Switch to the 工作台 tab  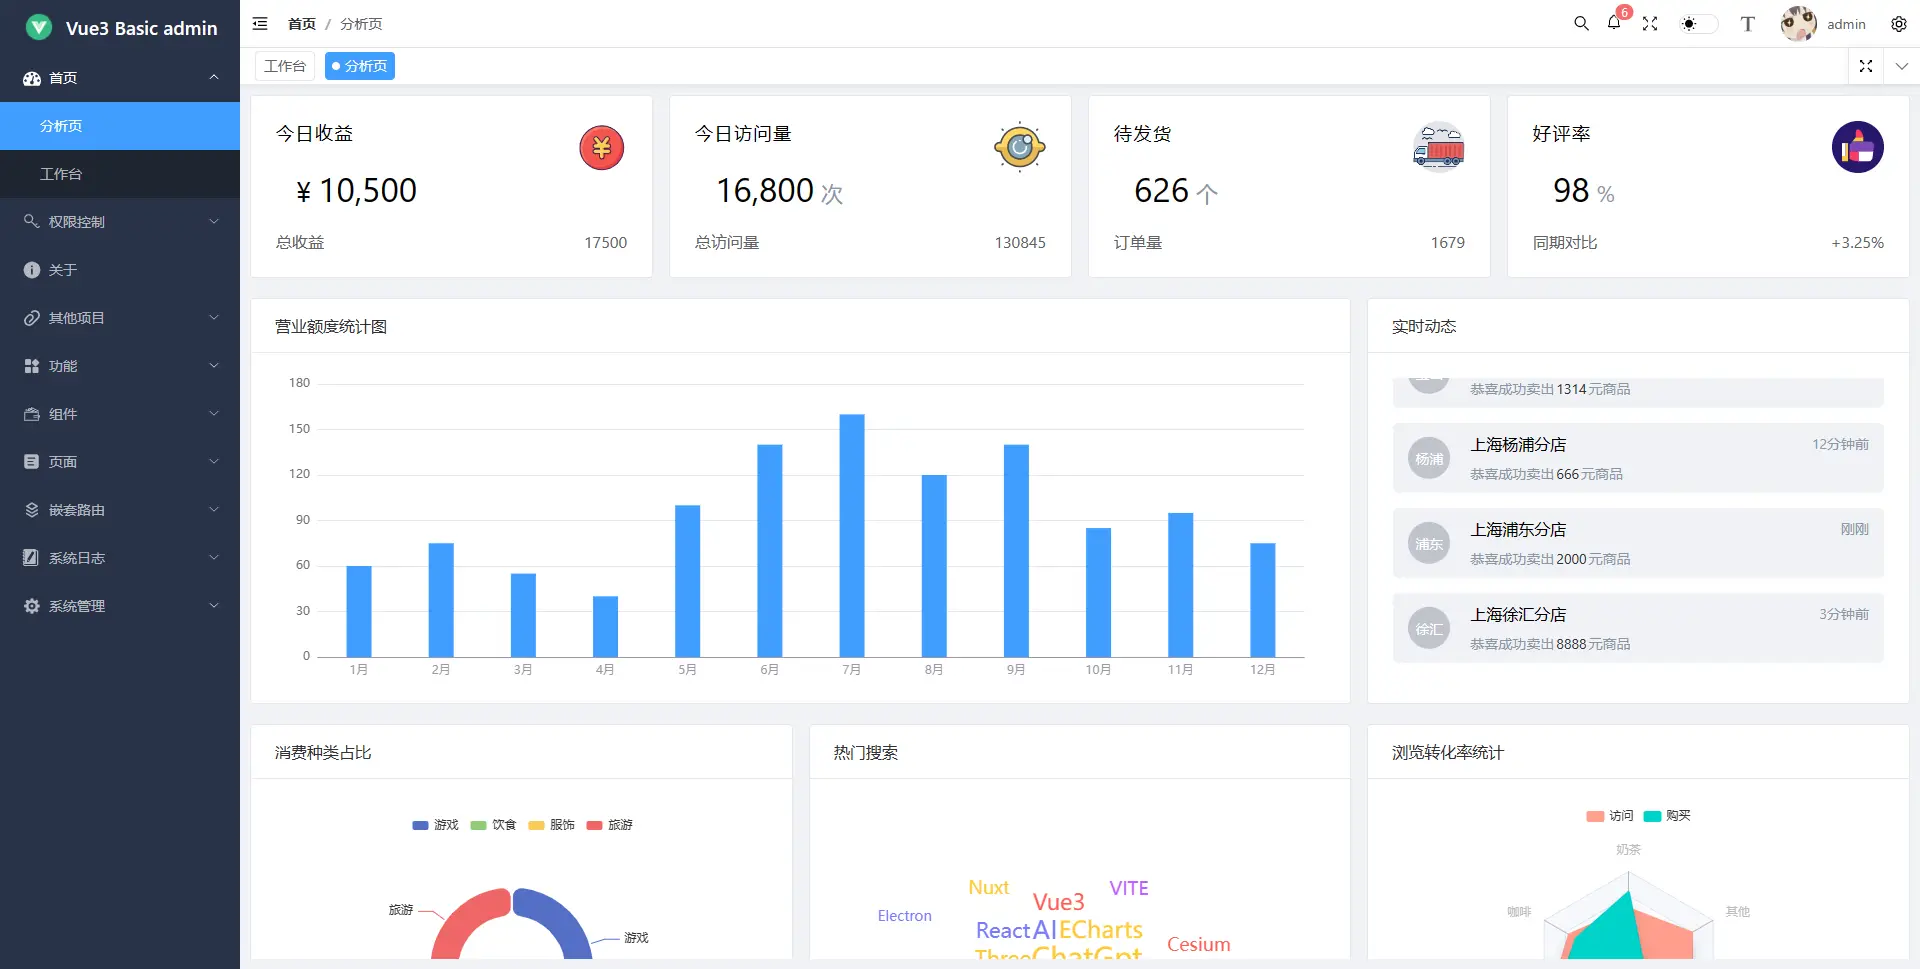[285, 66]
